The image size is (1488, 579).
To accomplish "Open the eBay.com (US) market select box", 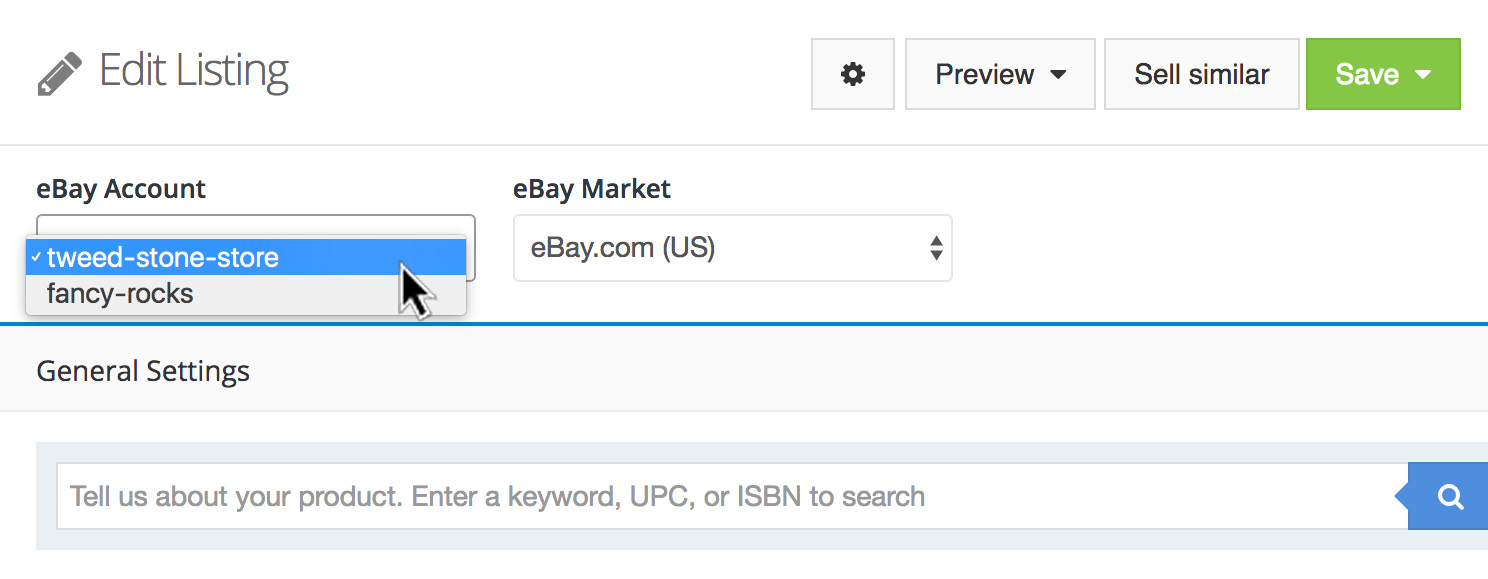I will tap(720, 248).
